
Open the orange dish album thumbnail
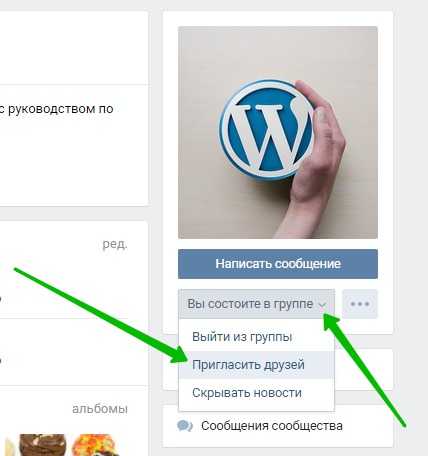pyautogui.click(x=95, y=445)
